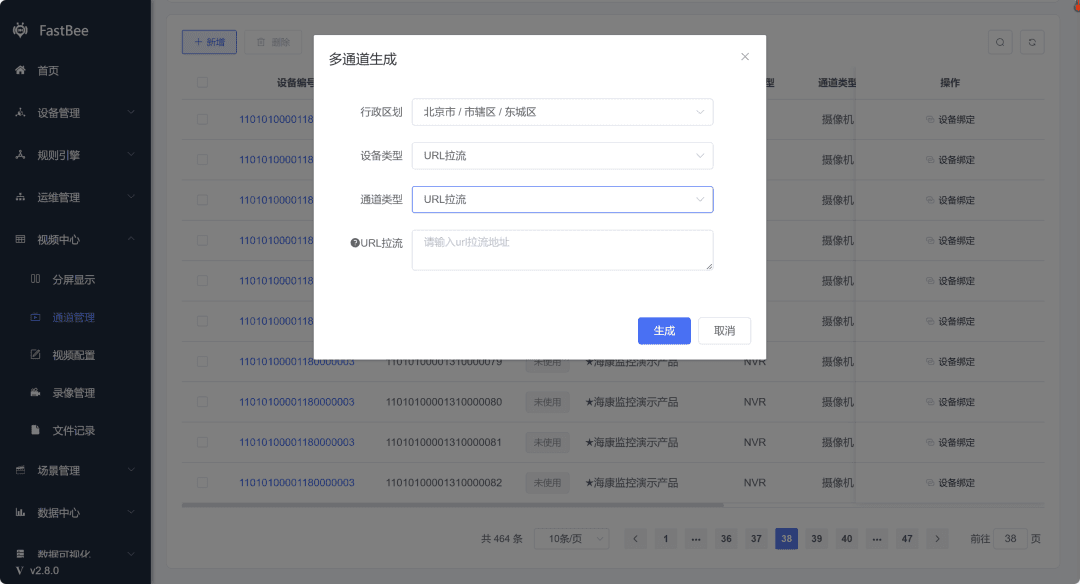Click the 新增 button
The width and height of the screenshot is (1080, 584).
pos(209,42)
